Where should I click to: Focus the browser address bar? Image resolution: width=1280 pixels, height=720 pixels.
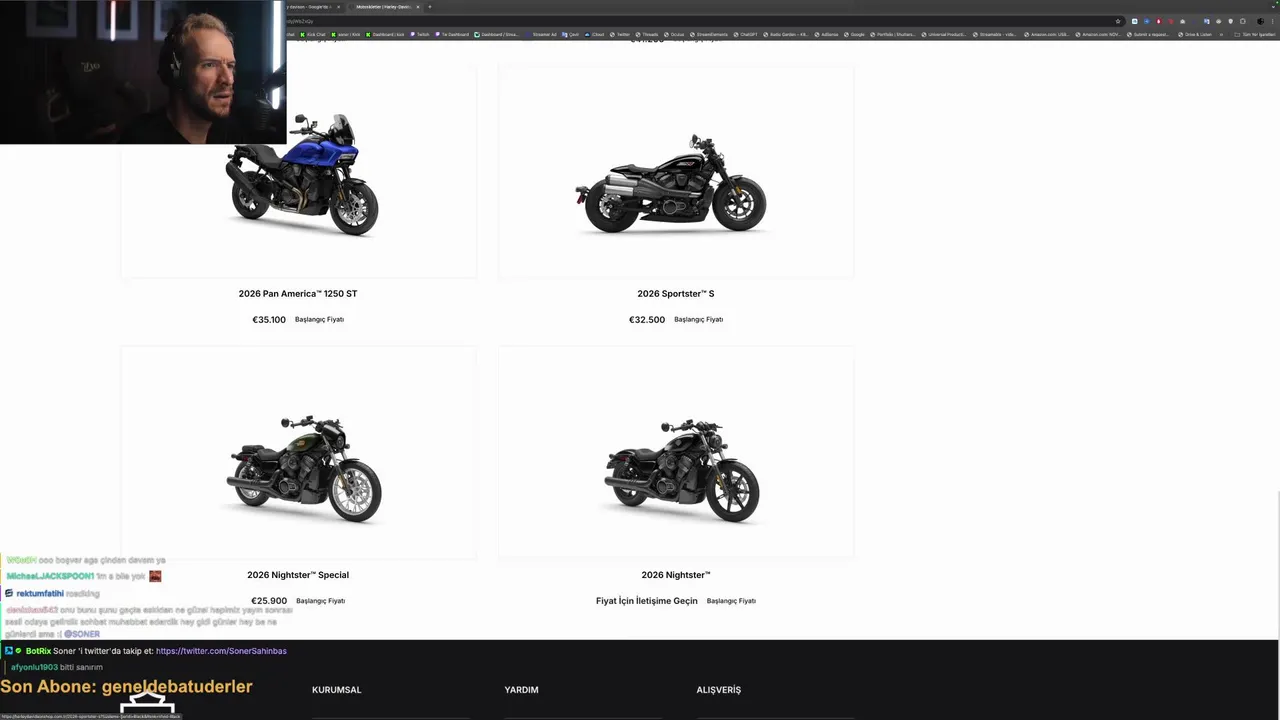pyautogui.click(x=700, y=21)
